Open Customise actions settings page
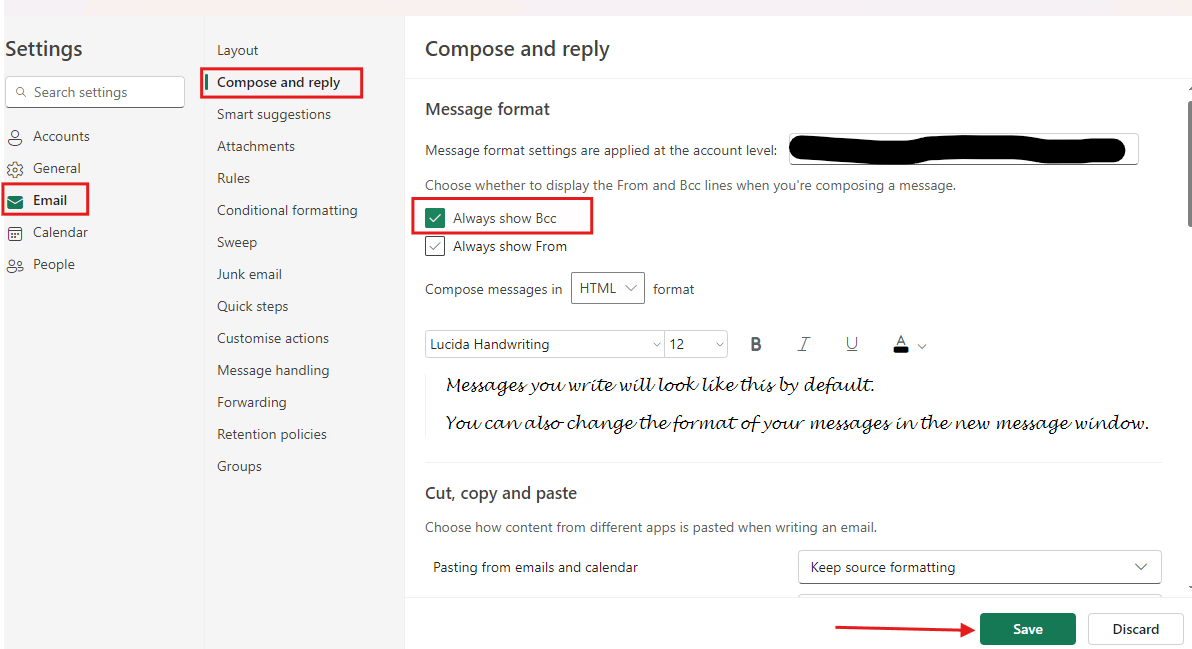The width and height of the screenshot is (1192, 649). tap(273, 337)
